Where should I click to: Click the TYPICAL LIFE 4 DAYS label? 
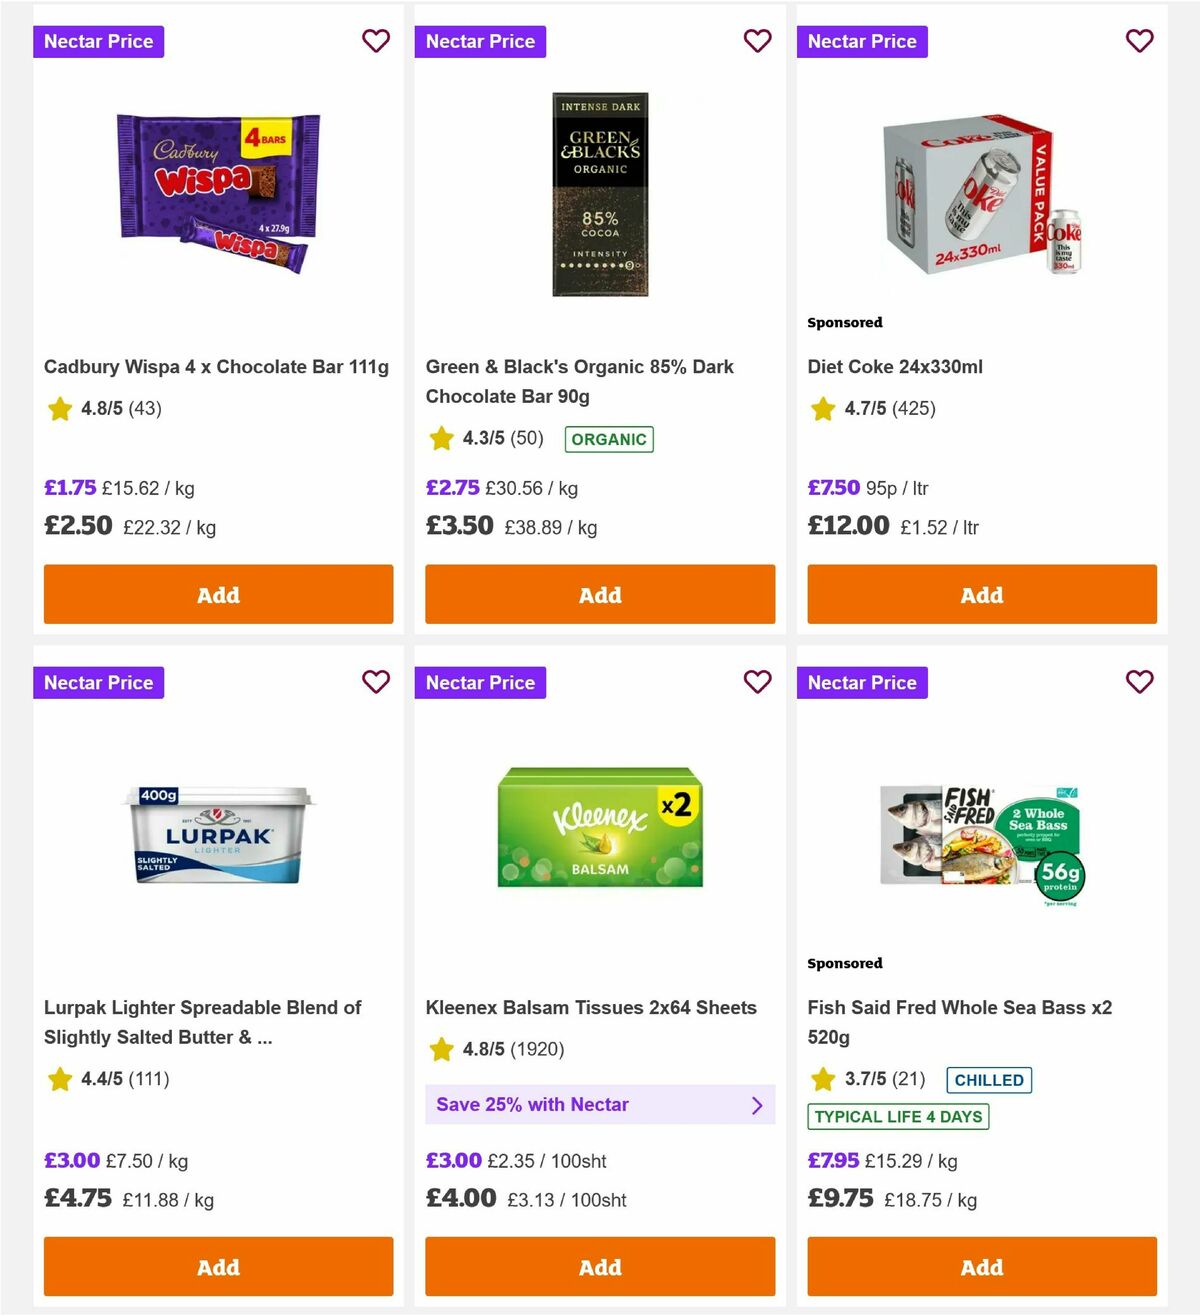point(898,1117)
